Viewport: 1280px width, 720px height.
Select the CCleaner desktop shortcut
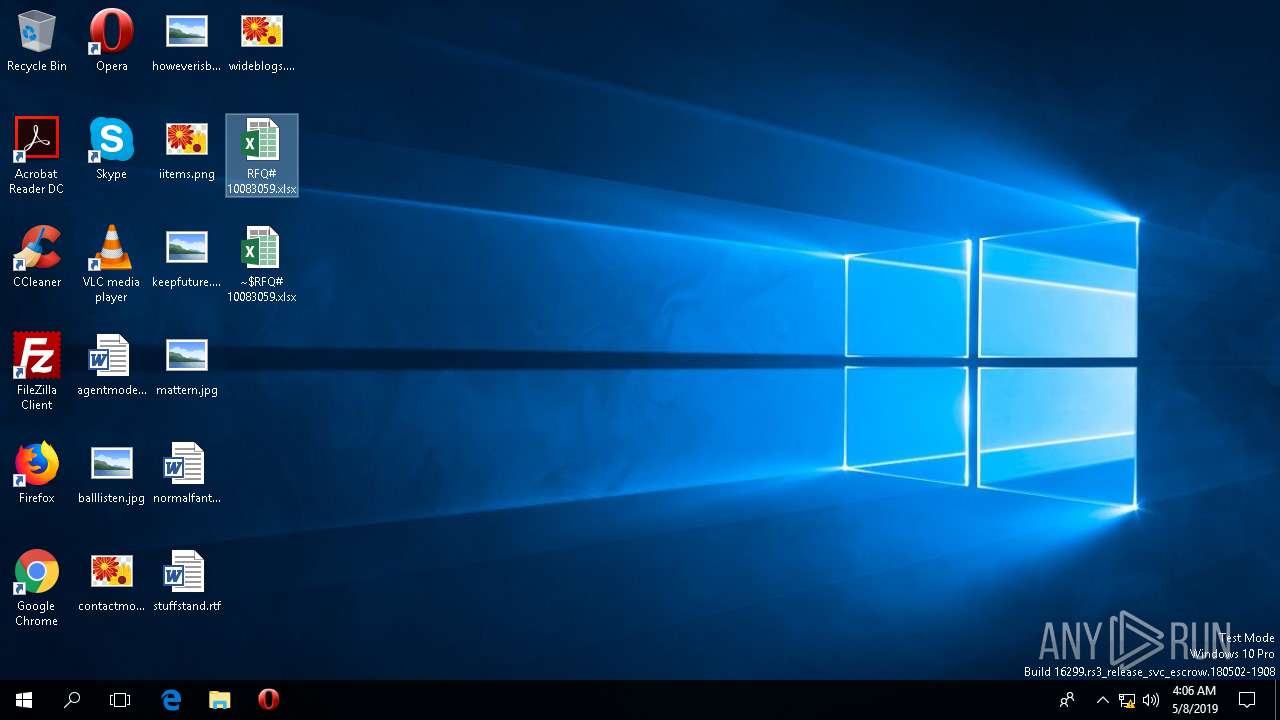37,257
